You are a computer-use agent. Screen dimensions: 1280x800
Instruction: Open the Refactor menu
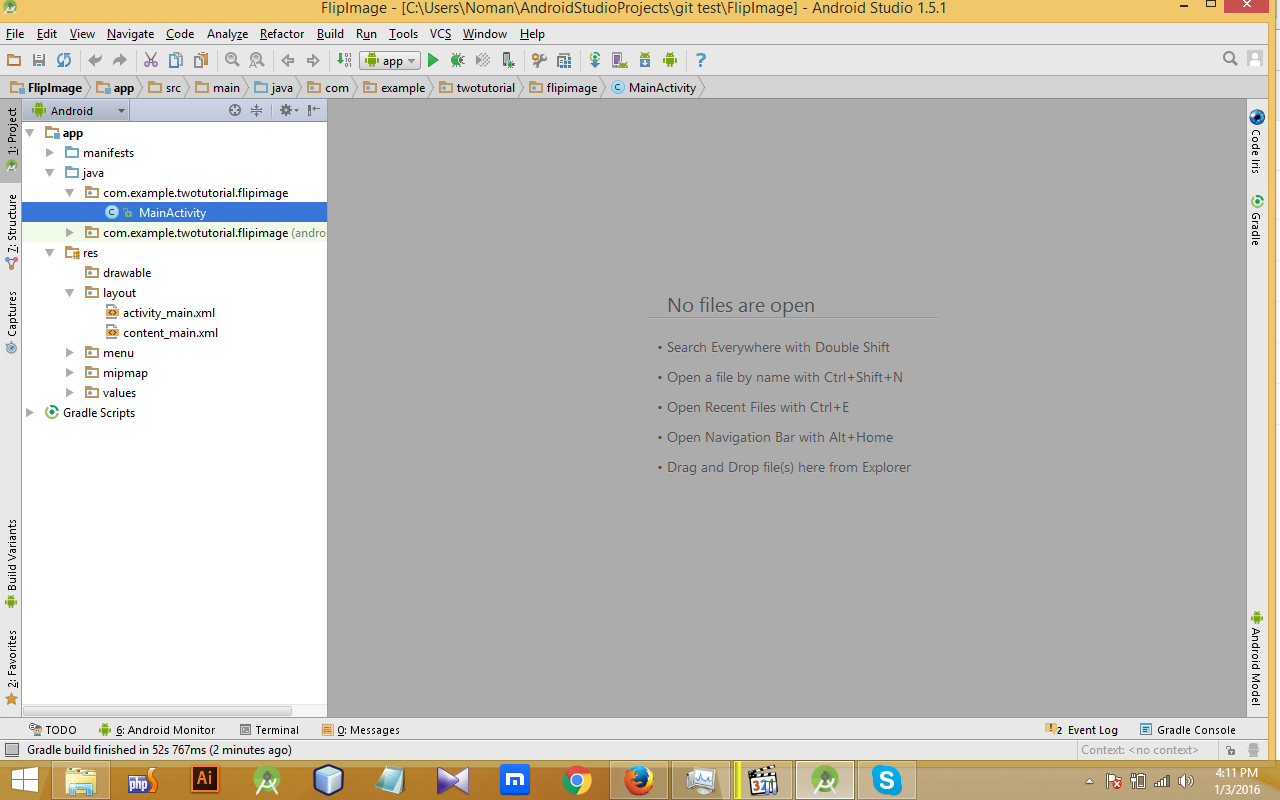tap(281, 33)
